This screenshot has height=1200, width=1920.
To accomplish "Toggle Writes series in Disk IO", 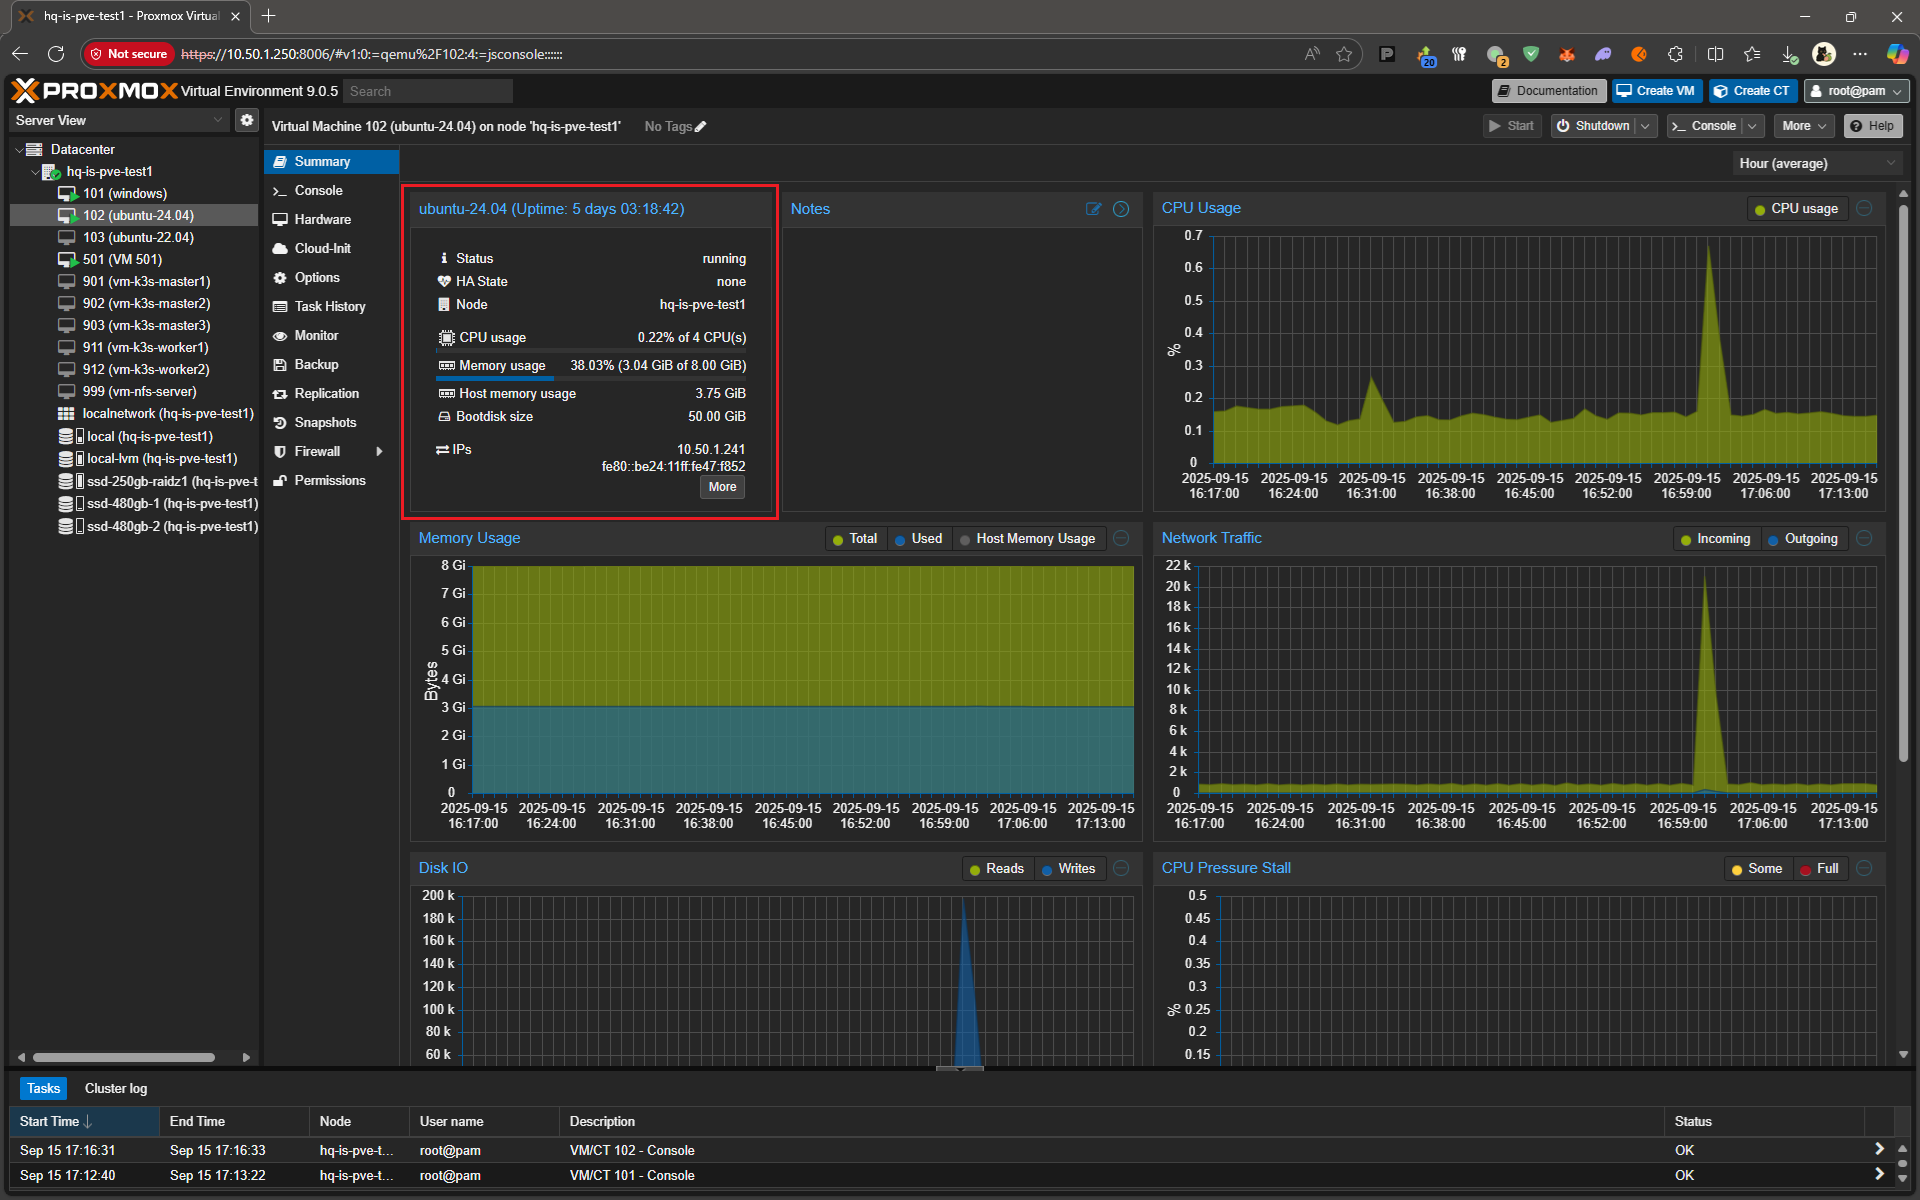I will pos(1068,869).
